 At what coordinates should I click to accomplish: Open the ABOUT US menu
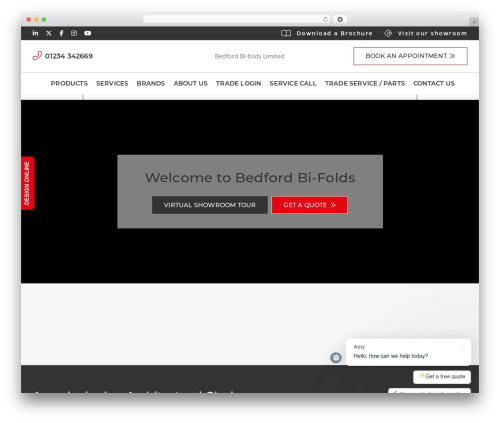[190, 83]
